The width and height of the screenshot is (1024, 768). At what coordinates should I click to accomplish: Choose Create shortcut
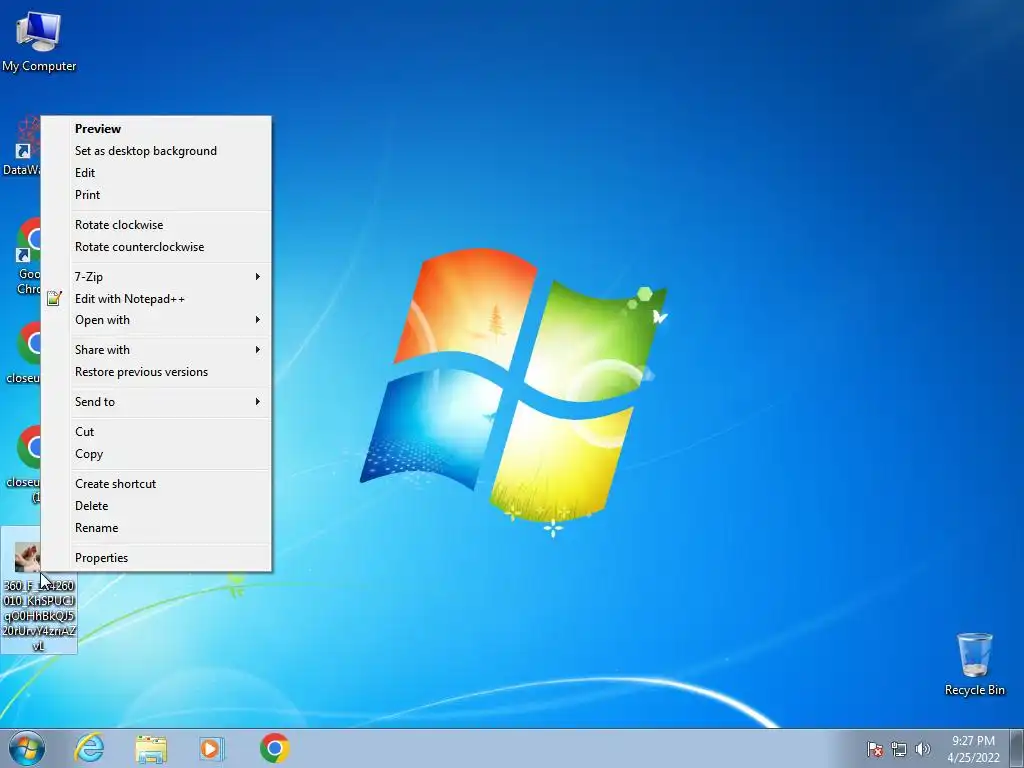pos(156,484)
